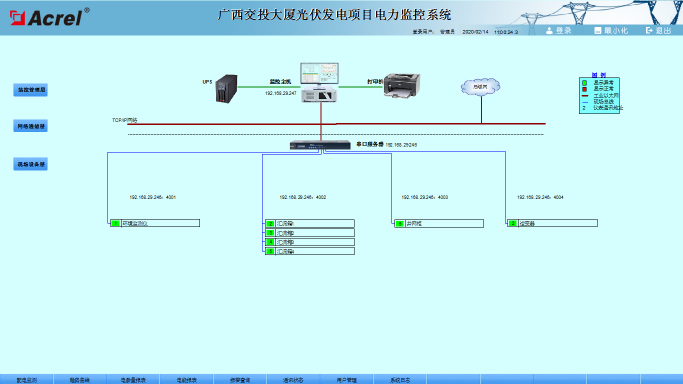Select device entry with address 5 under port 4002
The height and width of the screenshot is (384, 683).
(x=310, y=251)
